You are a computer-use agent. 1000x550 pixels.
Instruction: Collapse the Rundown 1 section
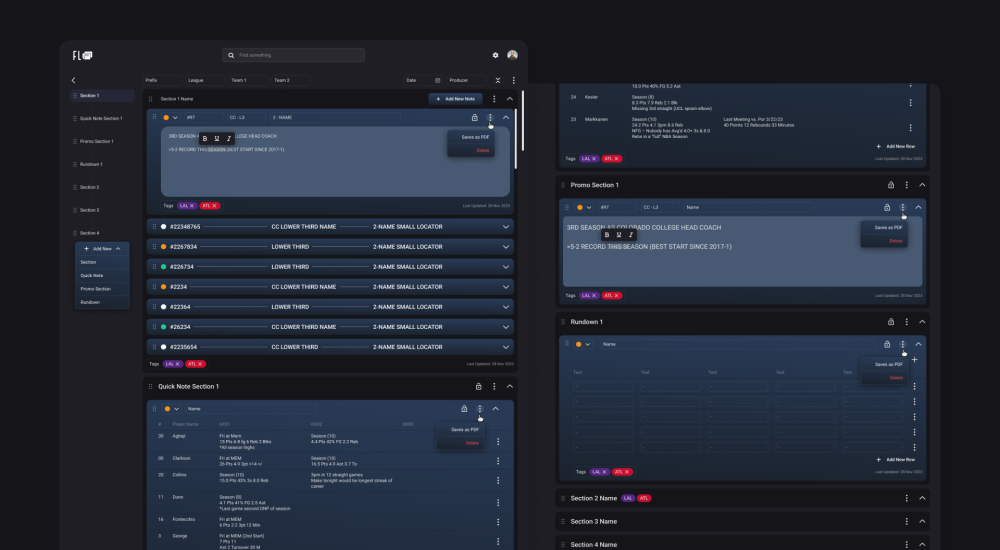[922, 322]
